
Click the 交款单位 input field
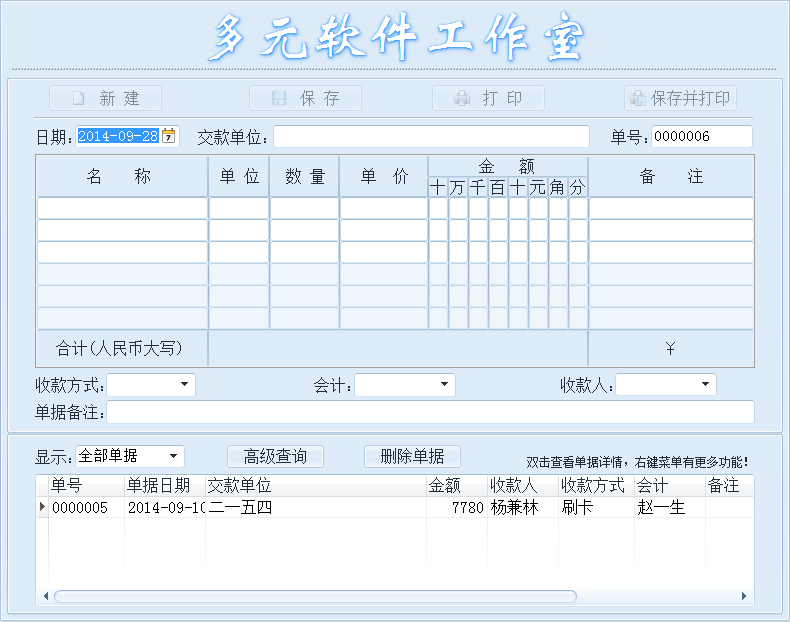point(431,136)
